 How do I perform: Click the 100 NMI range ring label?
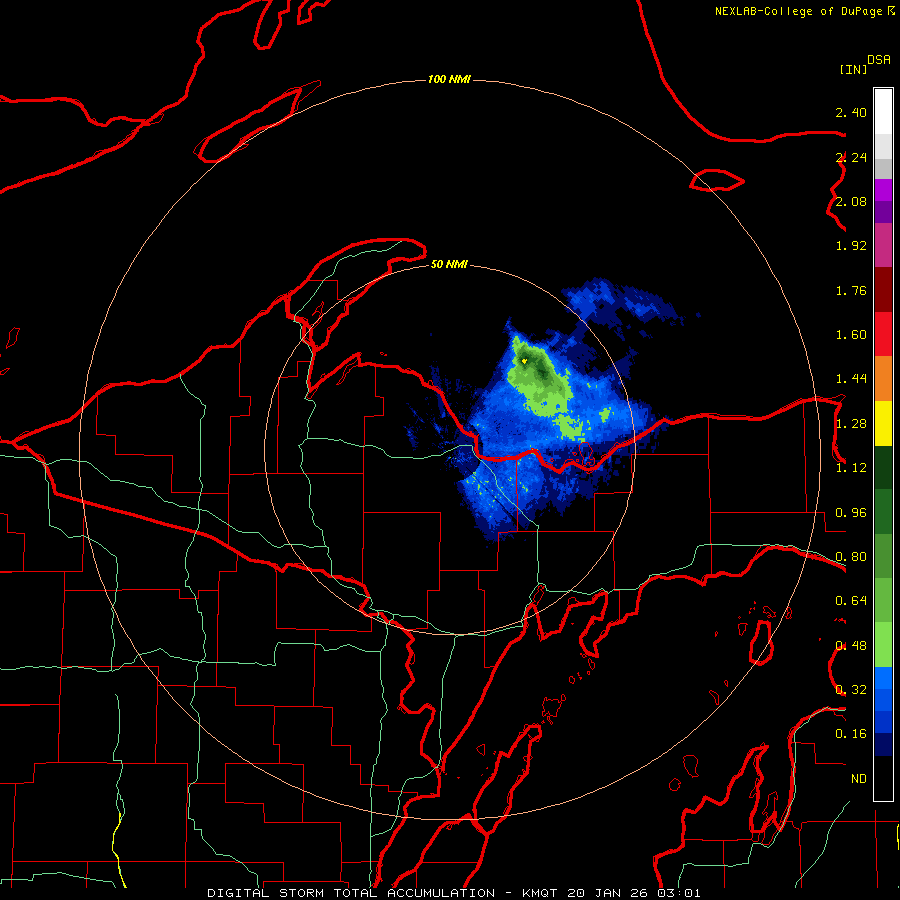[x=449, y=79]
